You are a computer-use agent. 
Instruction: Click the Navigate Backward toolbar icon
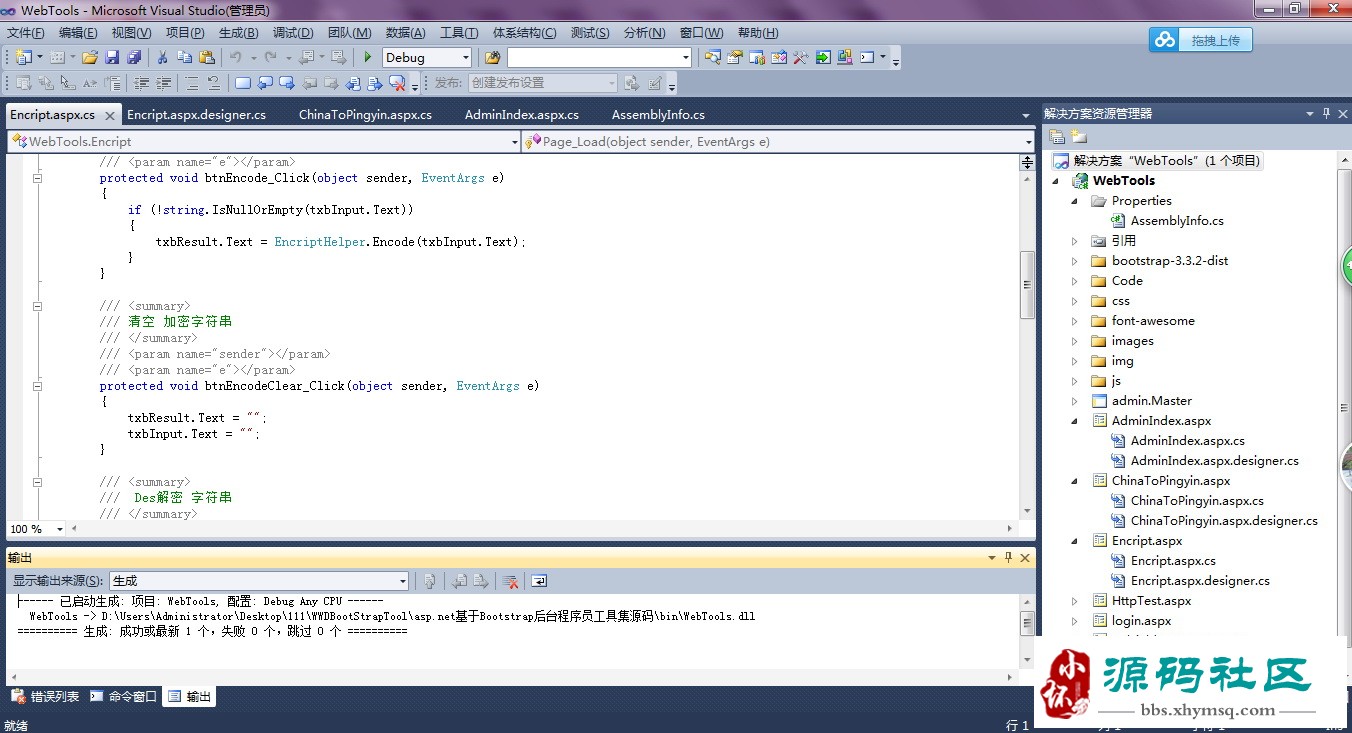pyautogui.click(x=306, y=57)
